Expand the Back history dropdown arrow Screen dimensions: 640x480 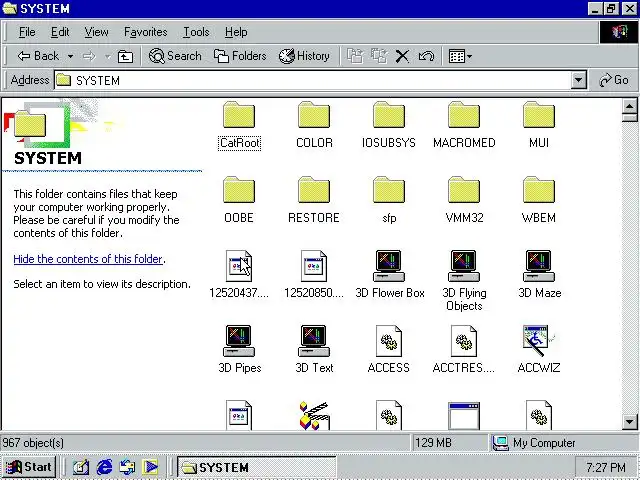pos(71,56)
